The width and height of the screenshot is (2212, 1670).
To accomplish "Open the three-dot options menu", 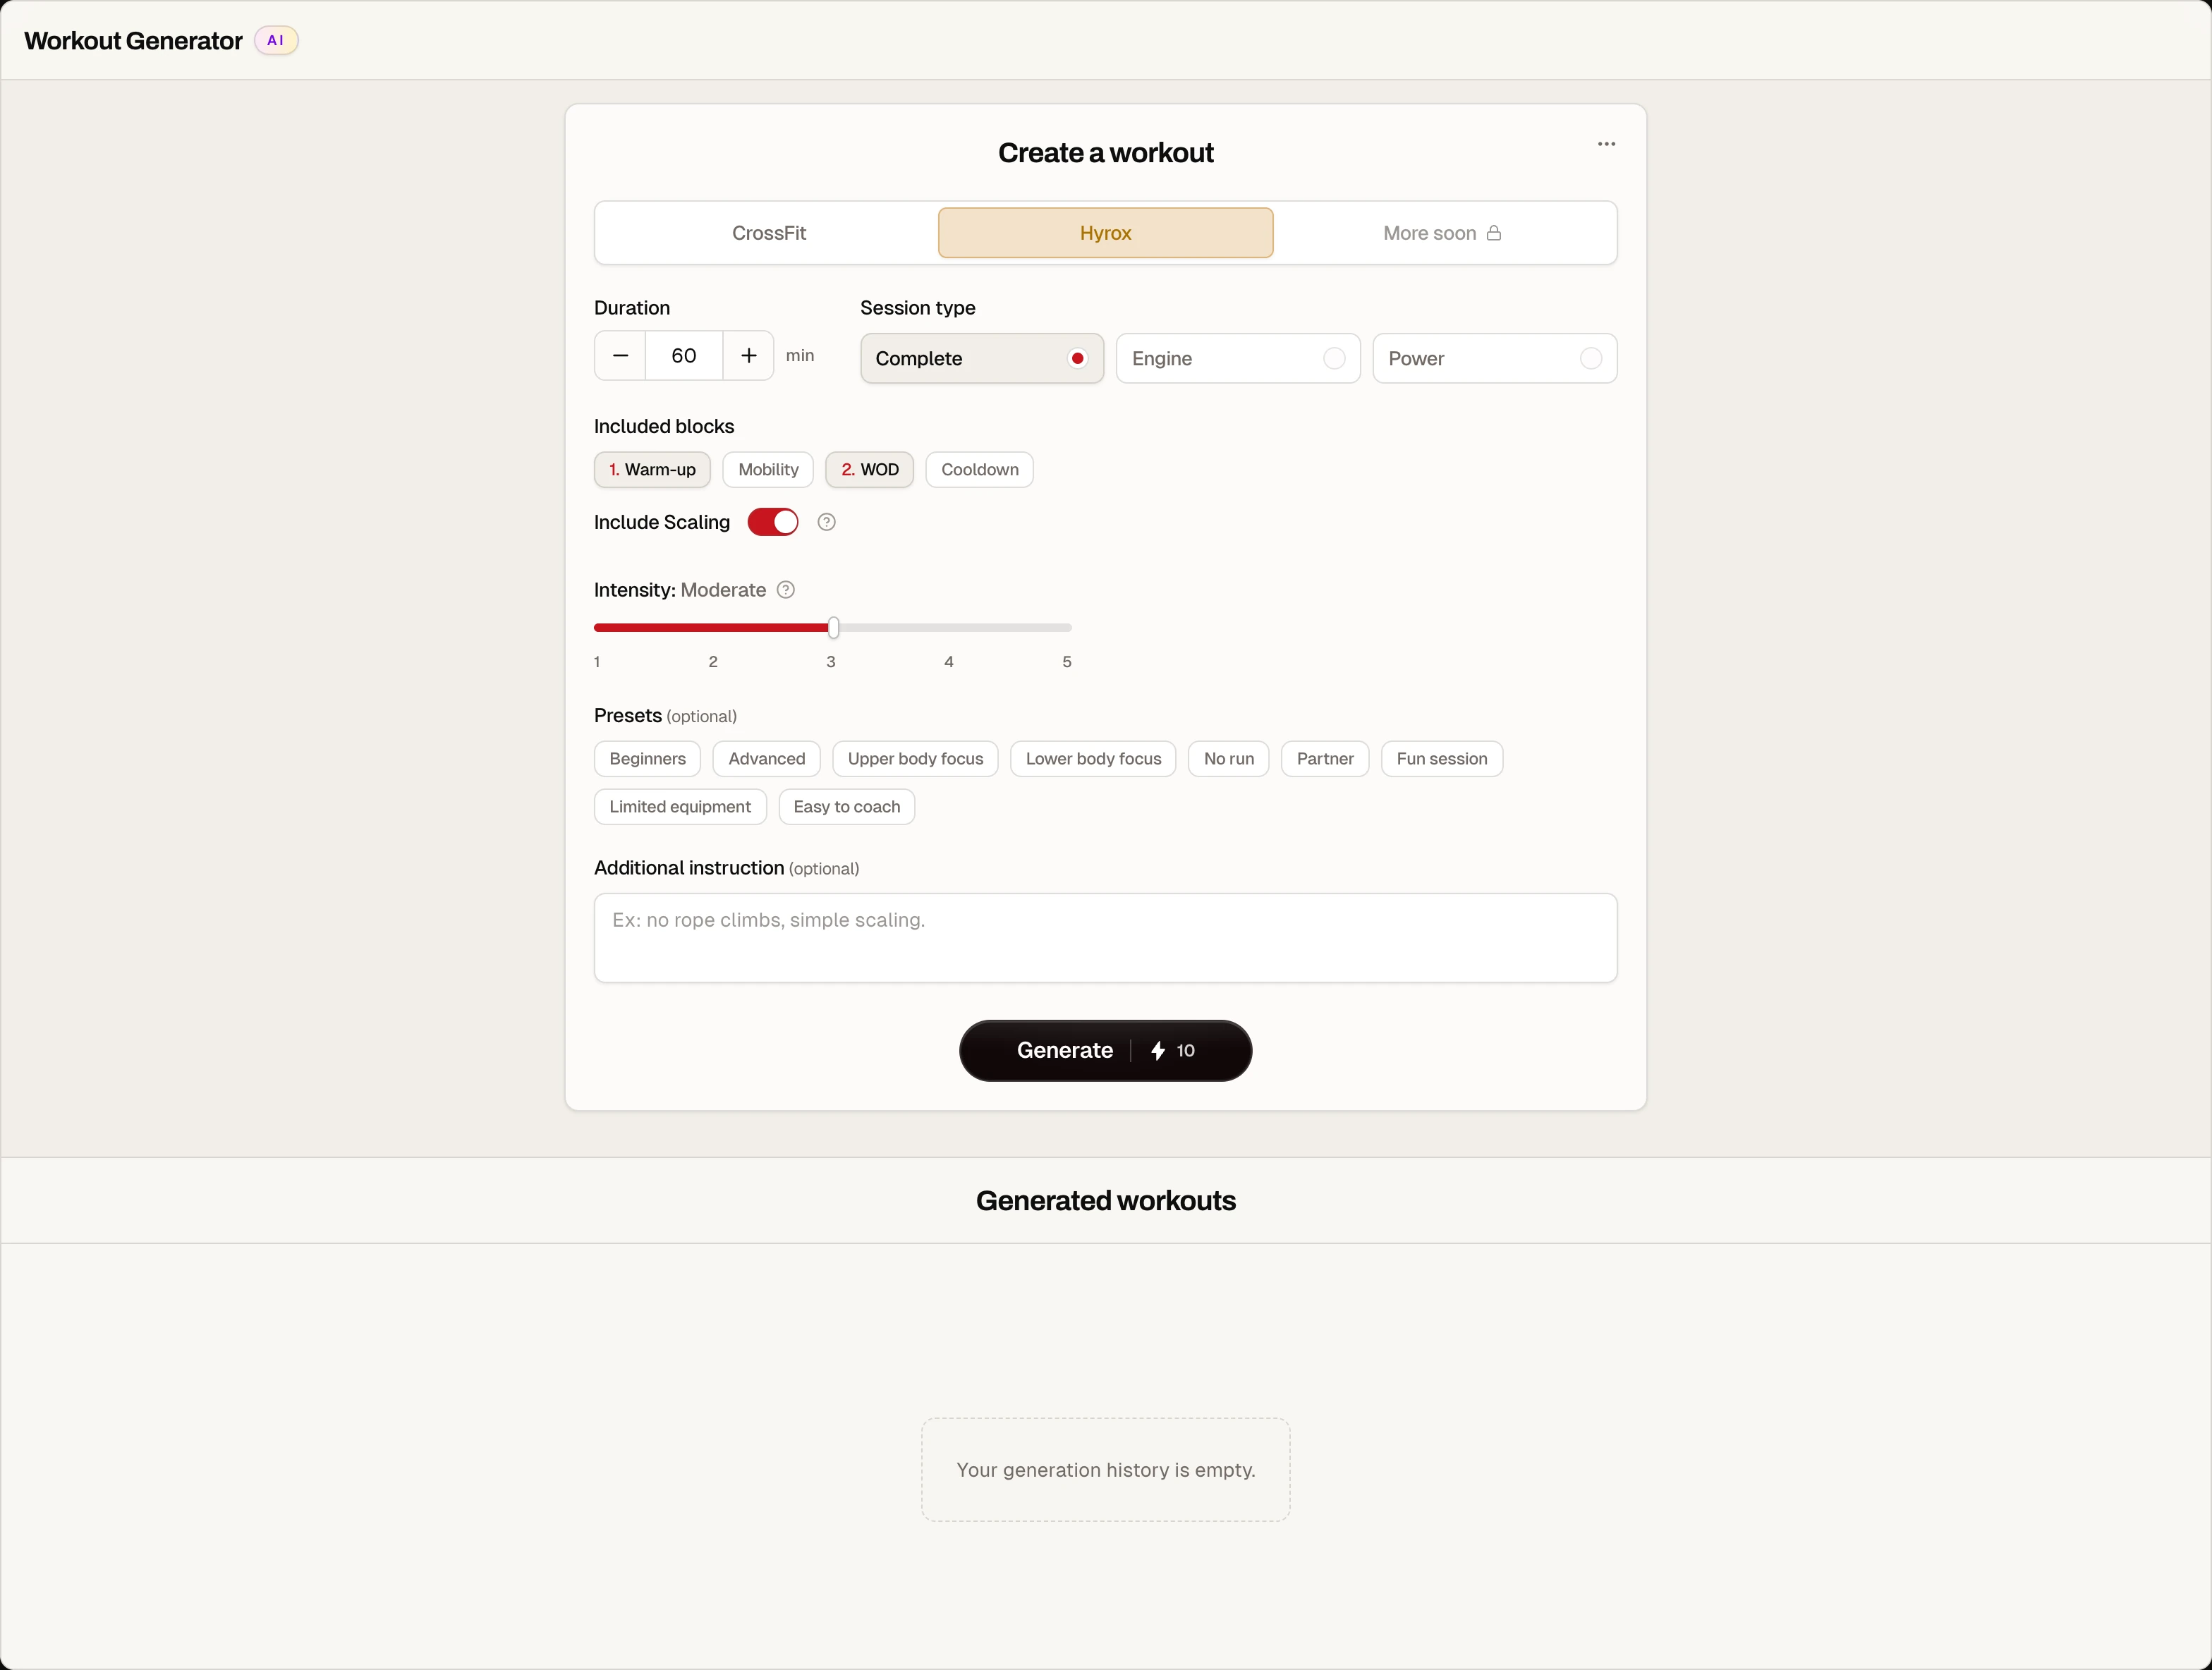I will coord(1606,144).
